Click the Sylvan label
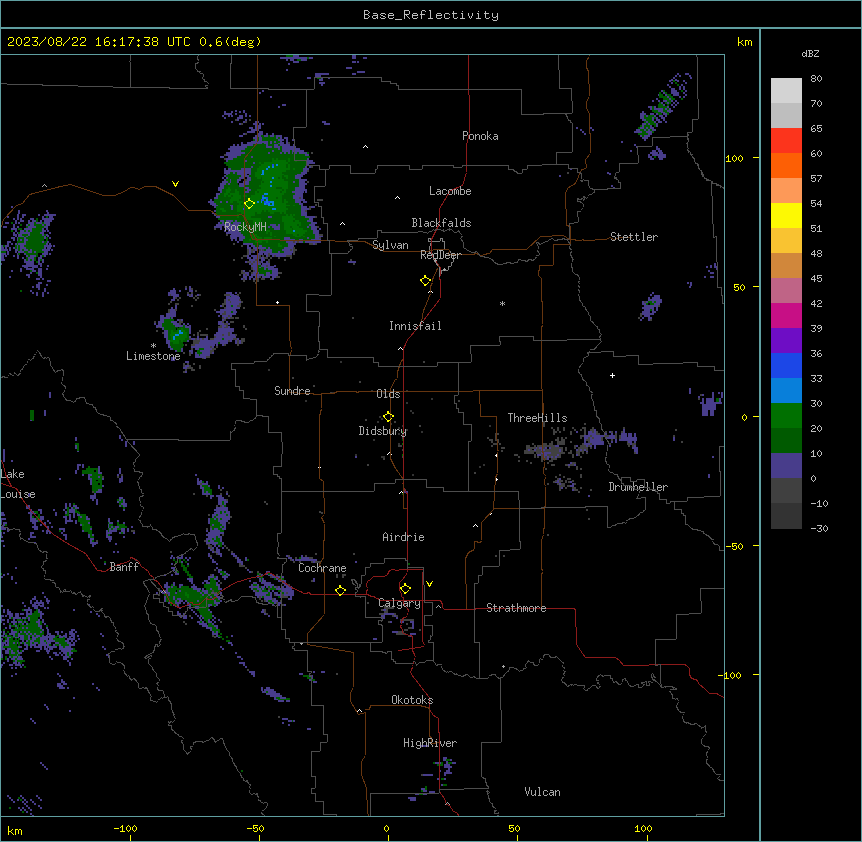The width and height of the screenshot is (862, 842). pos(390,245)
